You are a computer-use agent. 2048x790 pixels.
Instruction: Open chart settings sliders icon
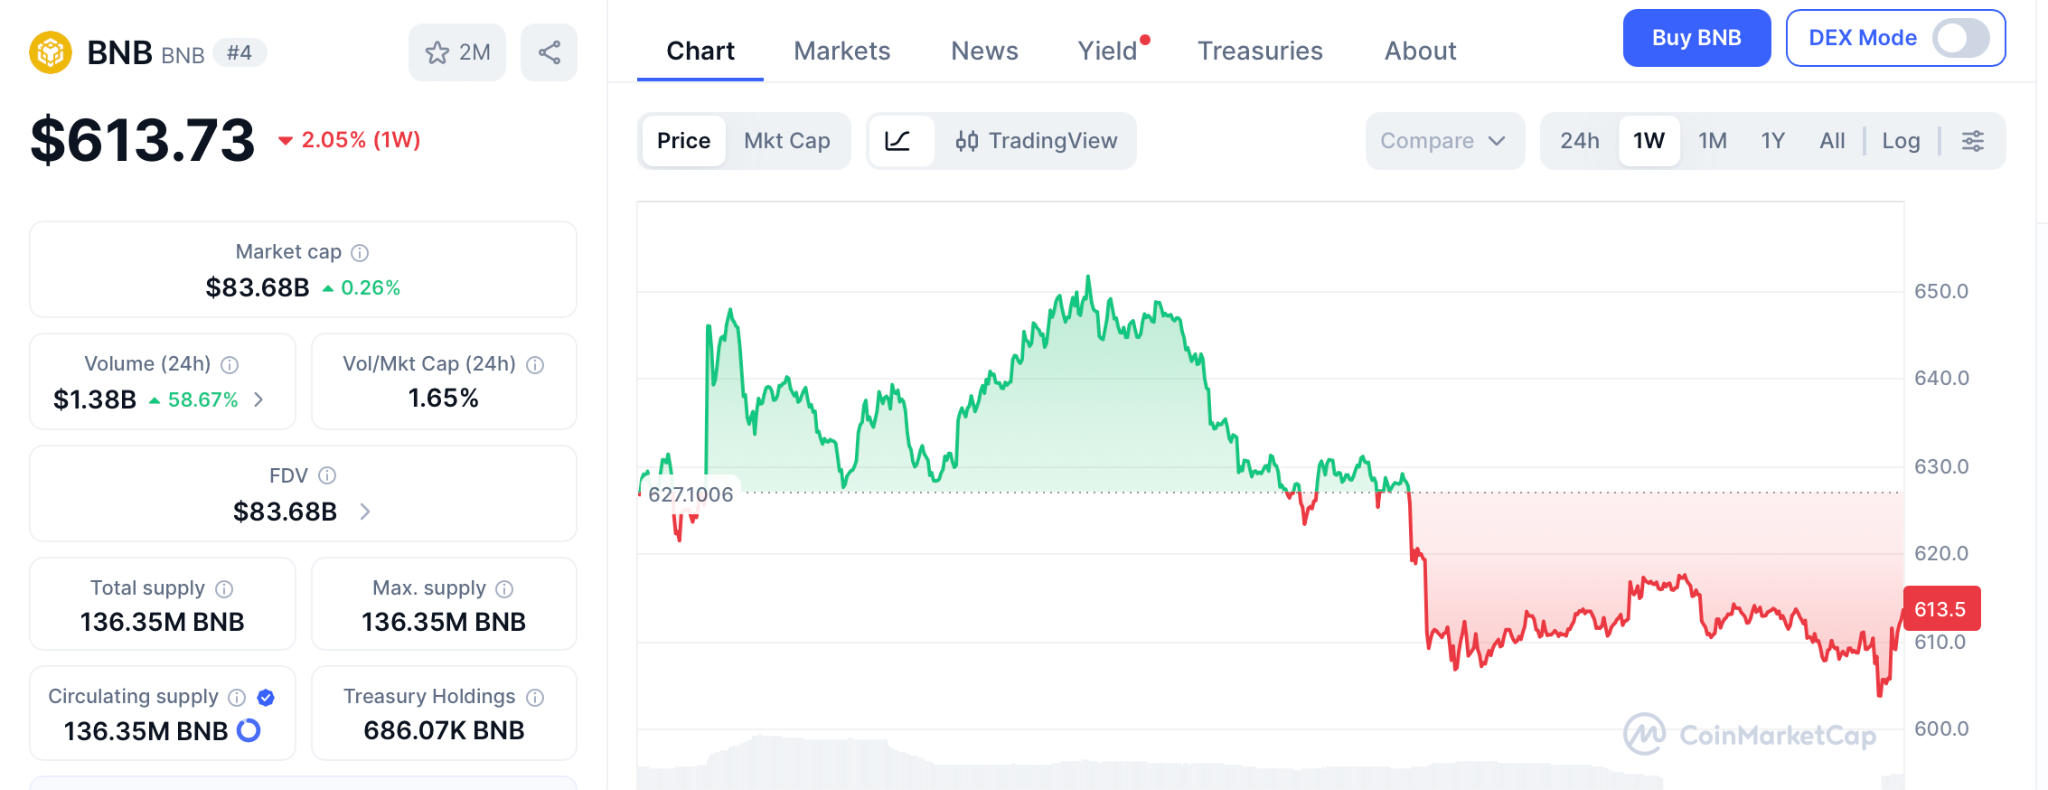[x=1972, y=141]
